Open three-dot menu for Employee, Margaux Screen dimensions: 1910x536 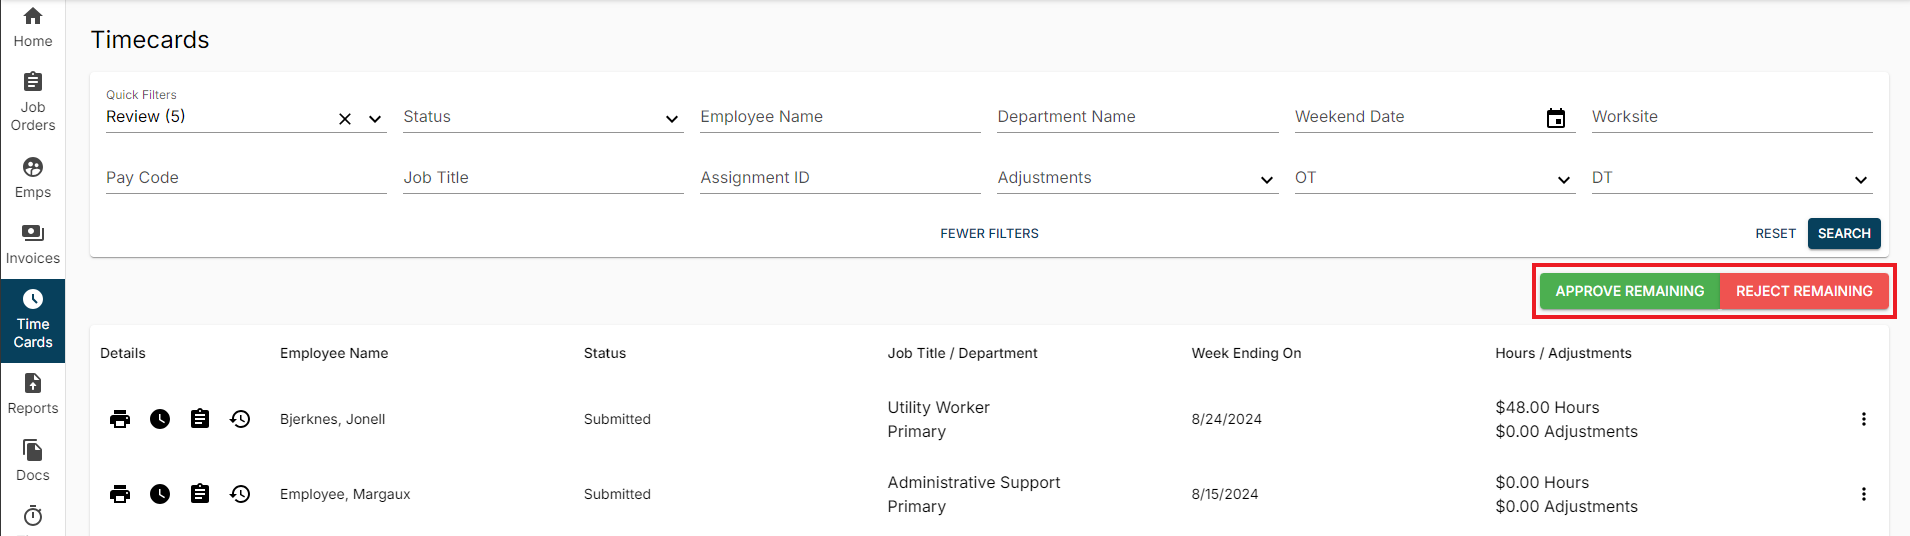tap(1863, 494)
